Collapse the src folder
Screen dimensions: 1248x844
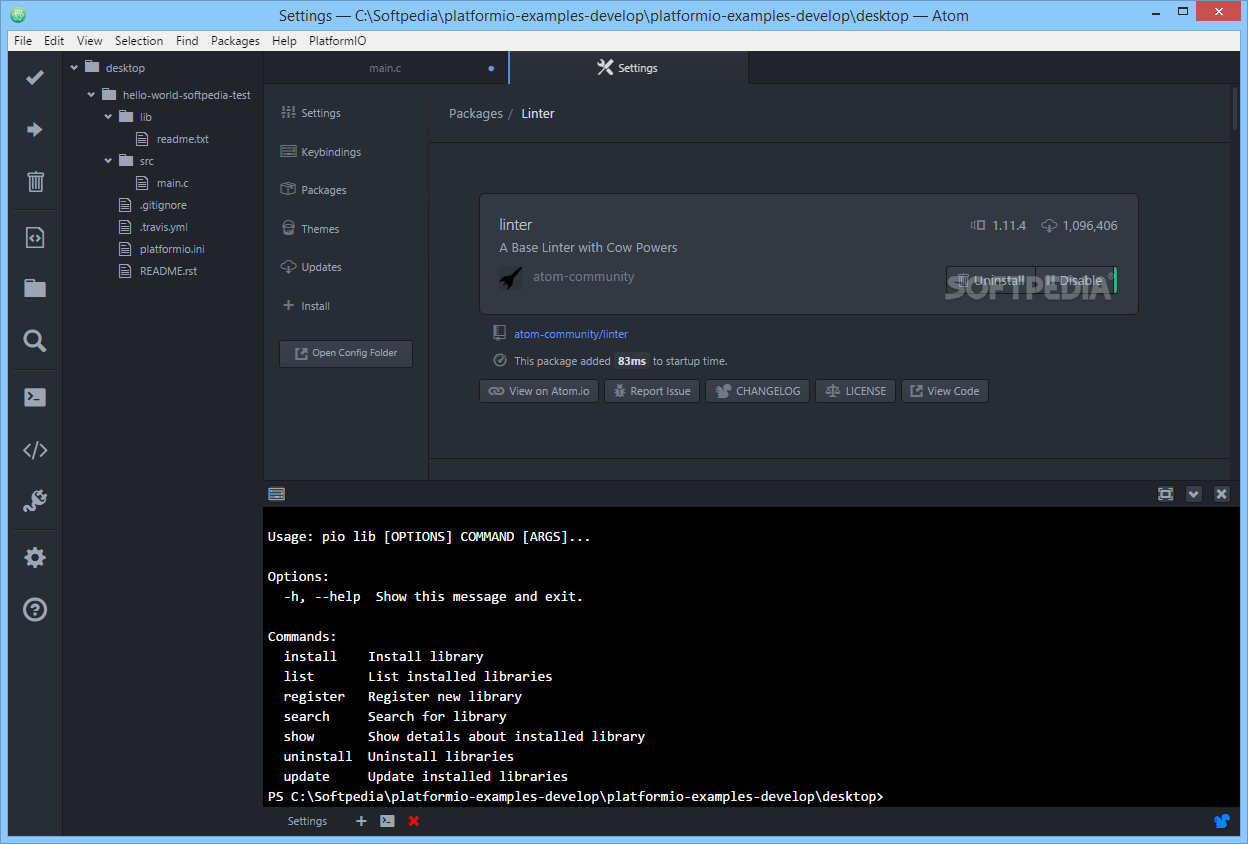109,161
